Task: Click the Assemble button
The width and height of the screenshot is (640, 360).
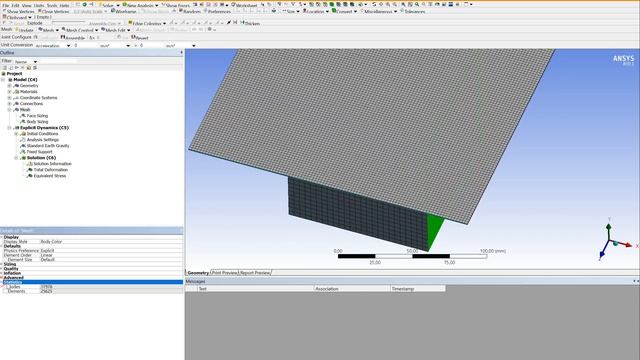Action: pyautogui.click(x=73, y=37)
